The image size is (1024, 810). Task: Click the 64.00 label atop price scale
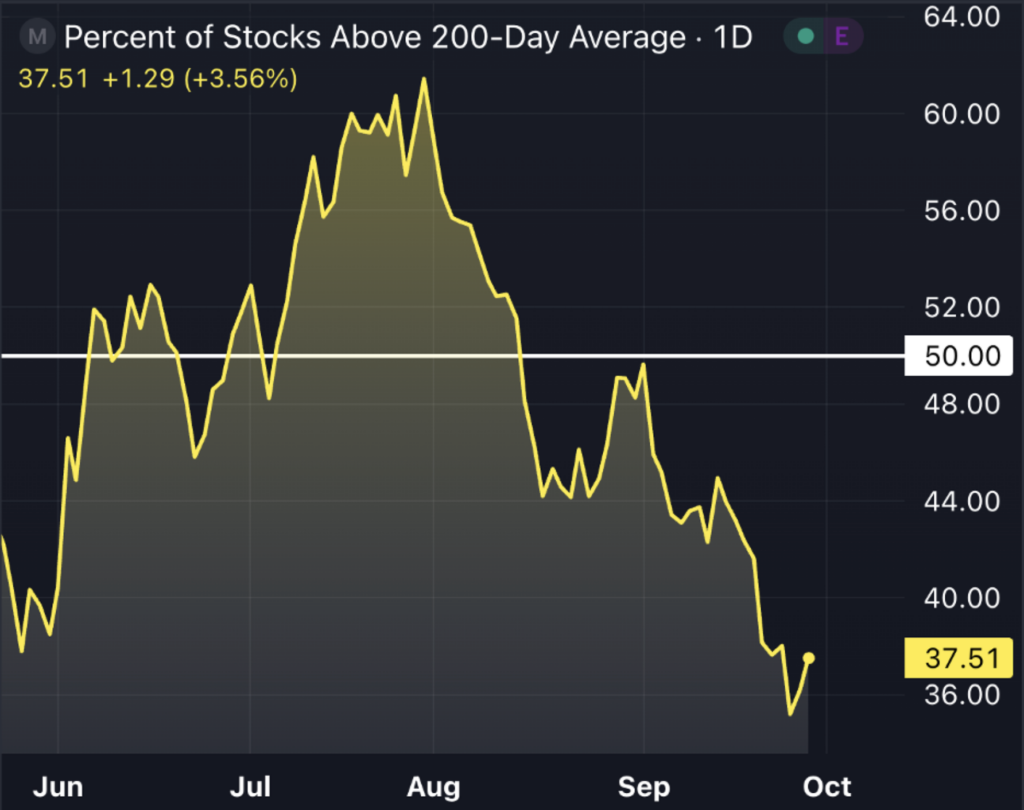(x=962, y=17)
